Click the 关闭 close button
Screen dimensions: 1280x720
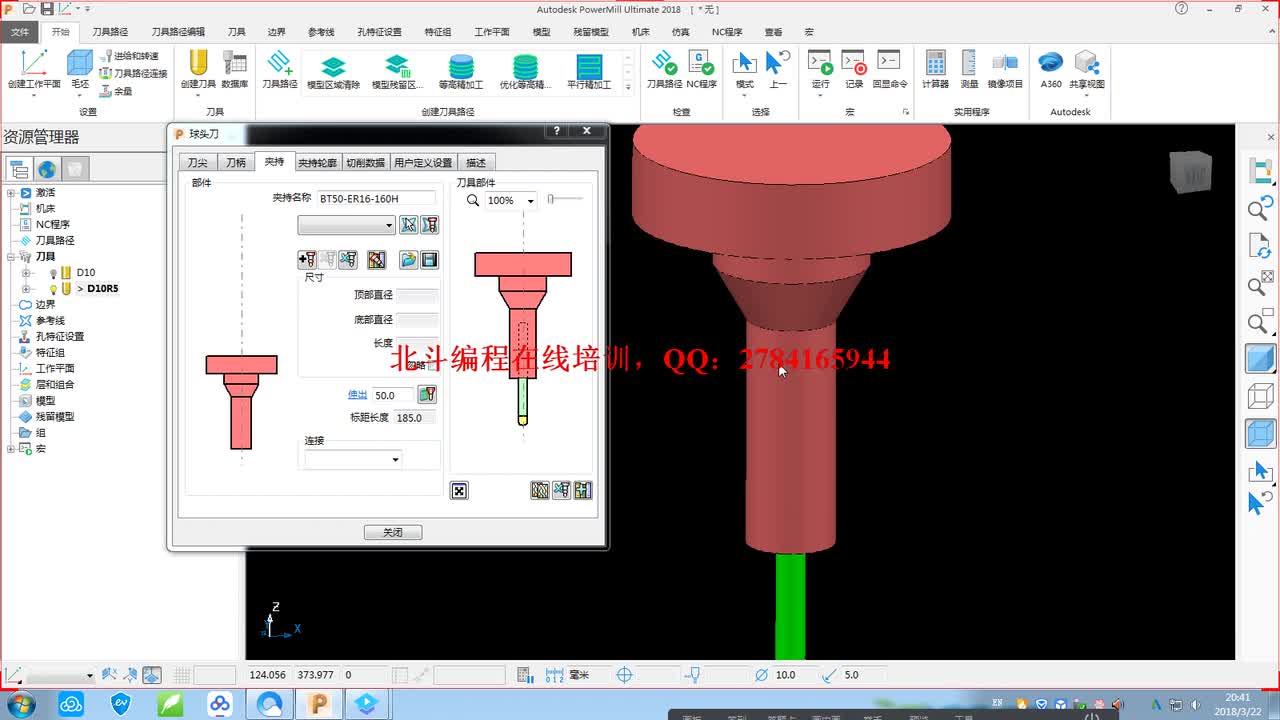point(393,532)
